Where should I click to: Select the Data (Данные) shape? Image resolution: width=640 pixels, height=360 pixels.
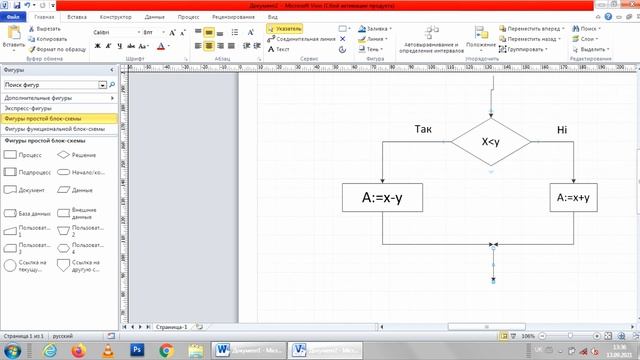pyautogui.click(x=75, y=190)
